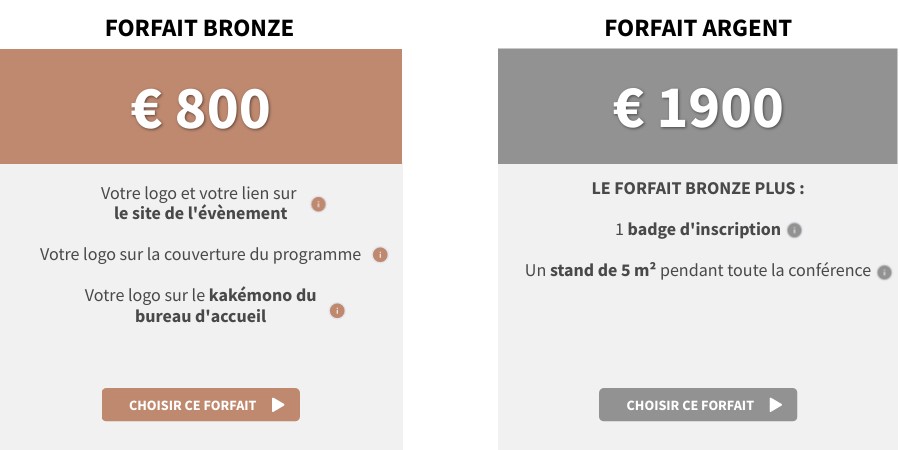Viewport: 900px width, 450px height.
Task: Click bold text "le site de l'évènement"
Action: tap(201, 214)
